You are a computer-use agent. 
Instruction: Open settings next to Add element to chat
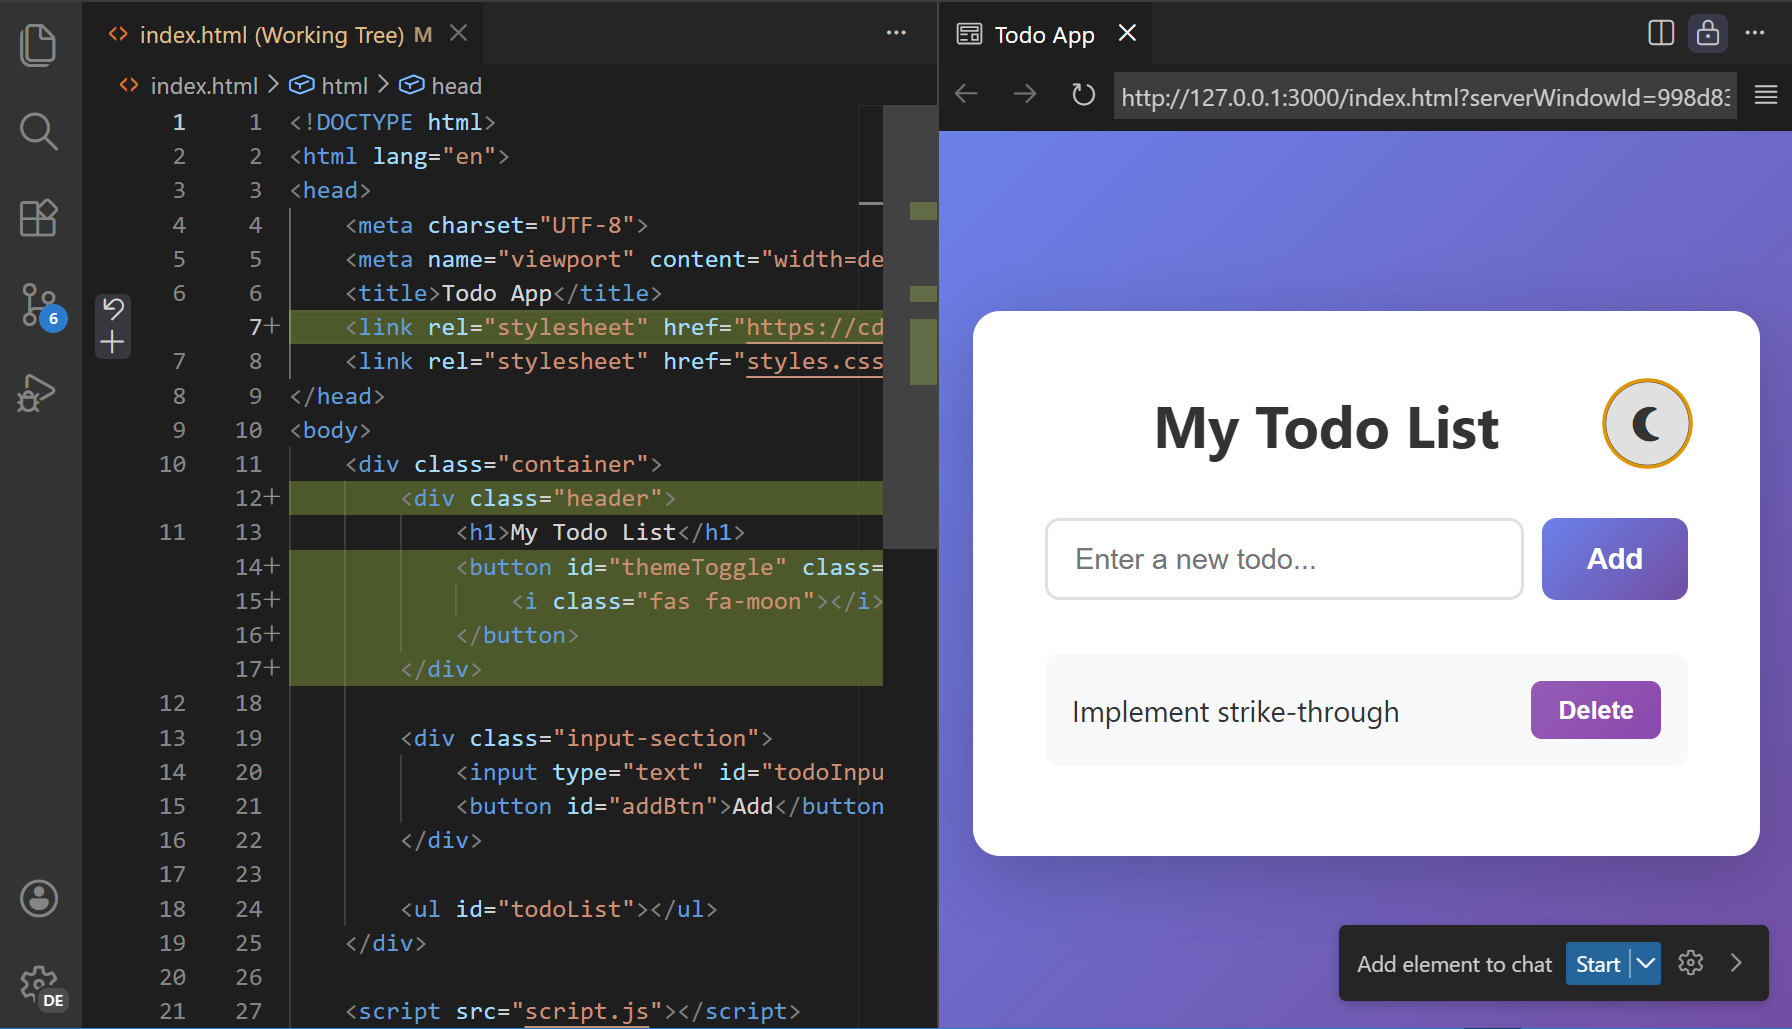tap(1690, 963)
